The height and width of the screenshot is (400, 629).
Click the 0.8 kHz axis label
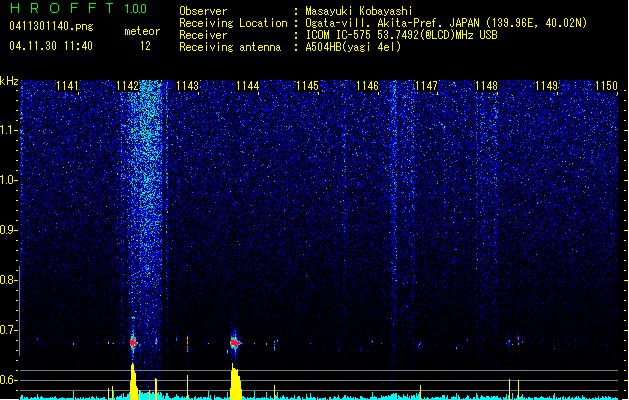click(x=8, y=280)
